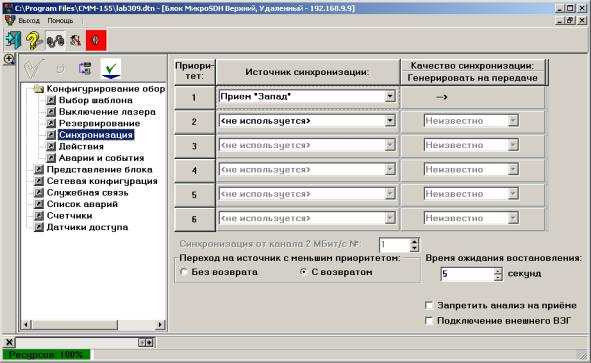
Task: Click priority 2 row header button
Action: pyautogui.click(x=194, y=122)
